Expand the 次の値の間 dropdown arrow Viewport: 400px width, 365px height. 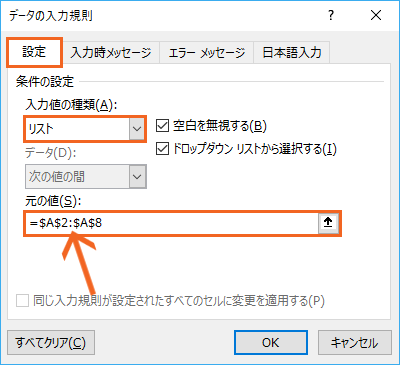coord(137,176)
